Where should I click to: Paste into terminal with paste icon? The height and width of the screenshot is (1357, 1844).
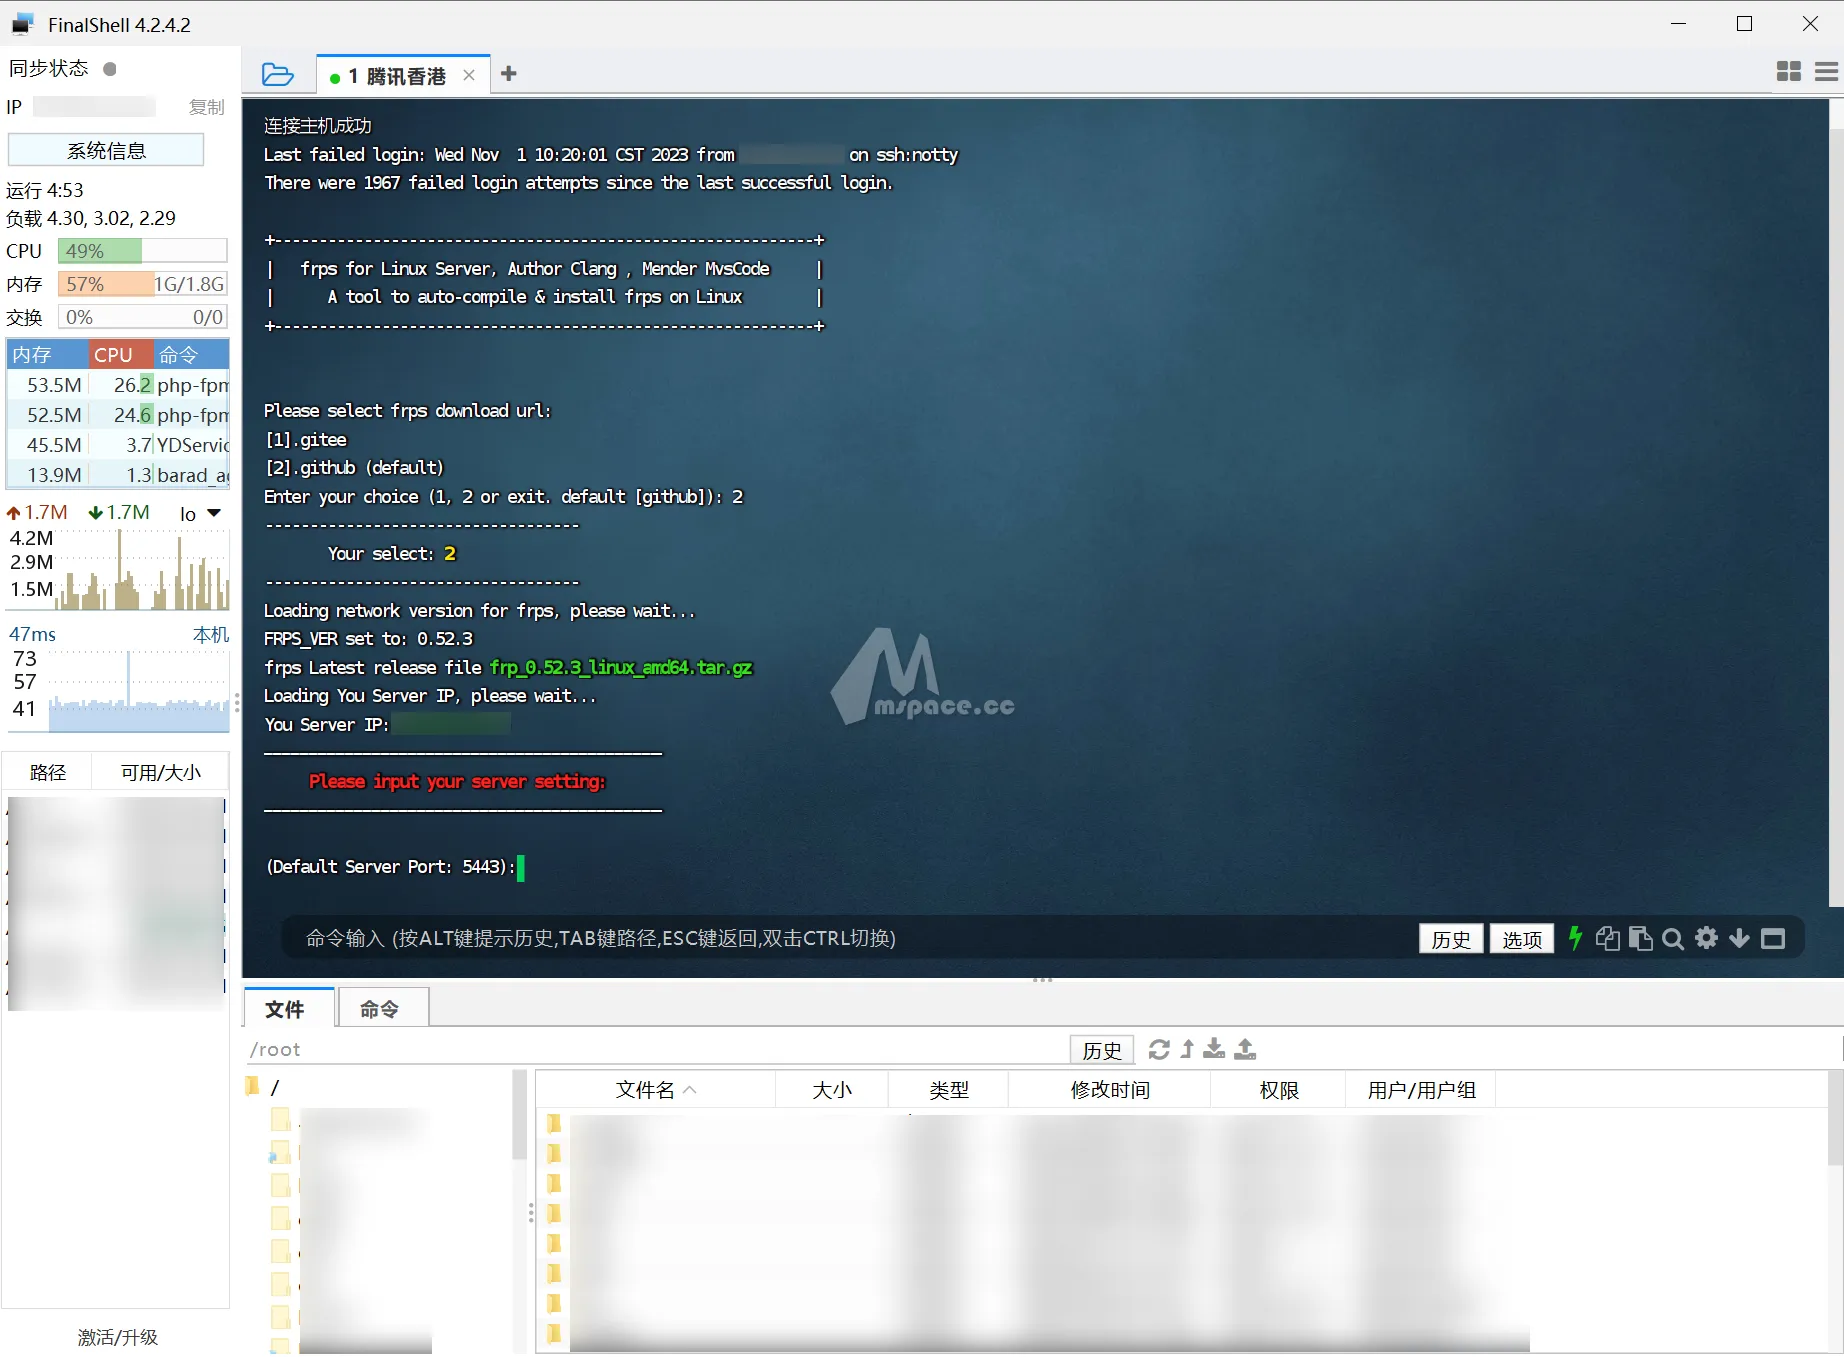point(1641,938)
